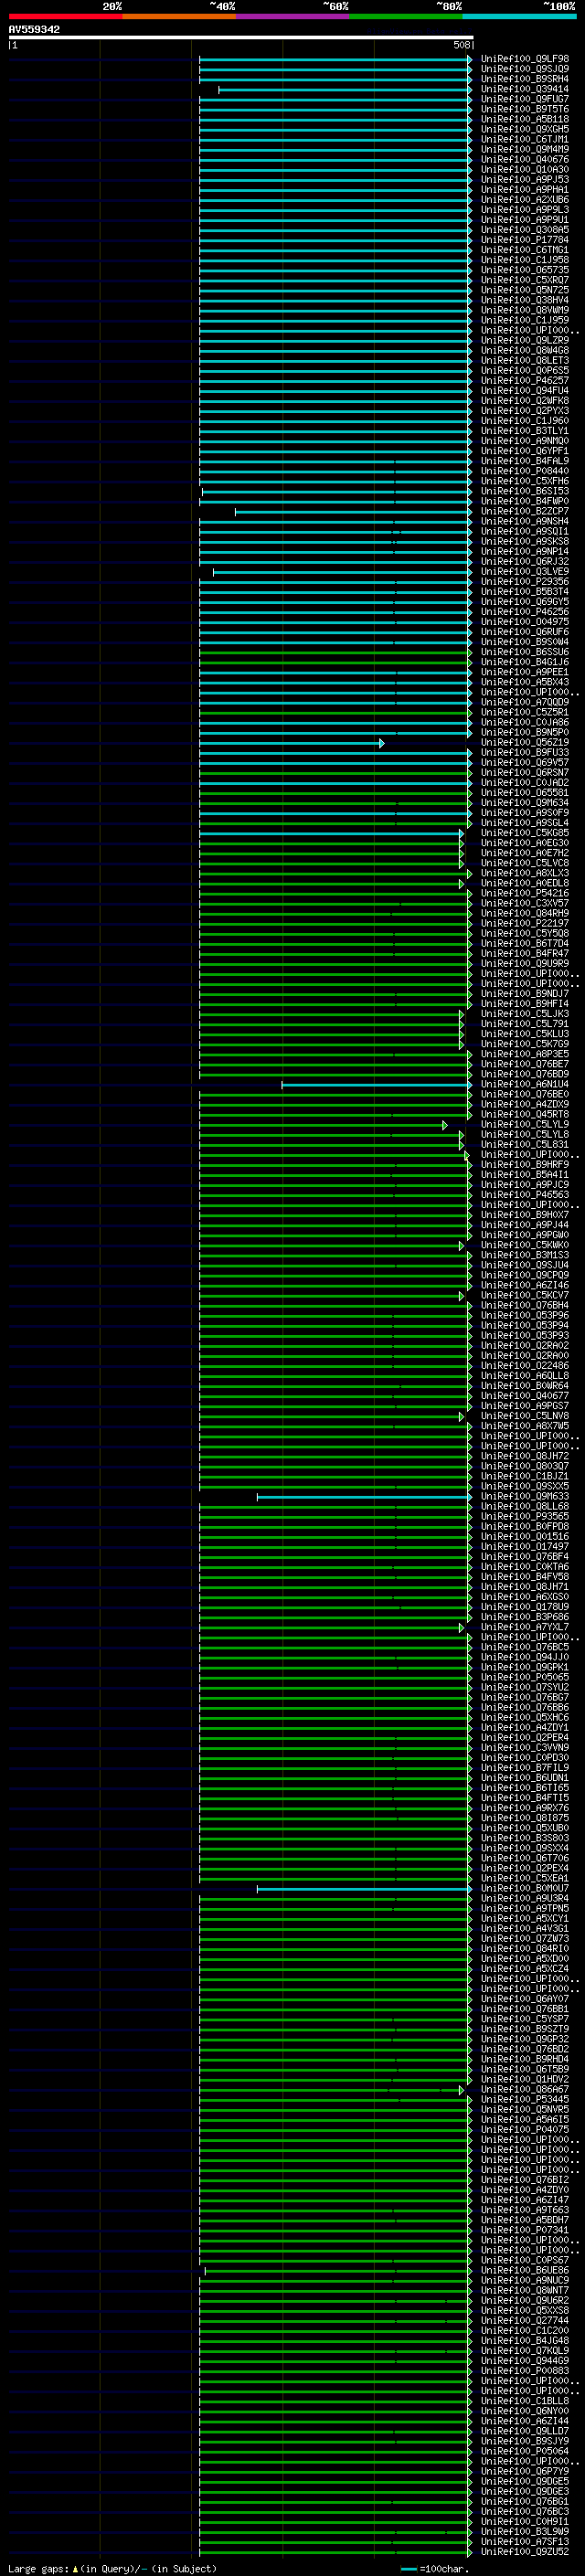Select the UniRef100_B2ZCP7 label
This screenshot has width=585, height=2576.
pyautogui.click(x=525, y=511)
